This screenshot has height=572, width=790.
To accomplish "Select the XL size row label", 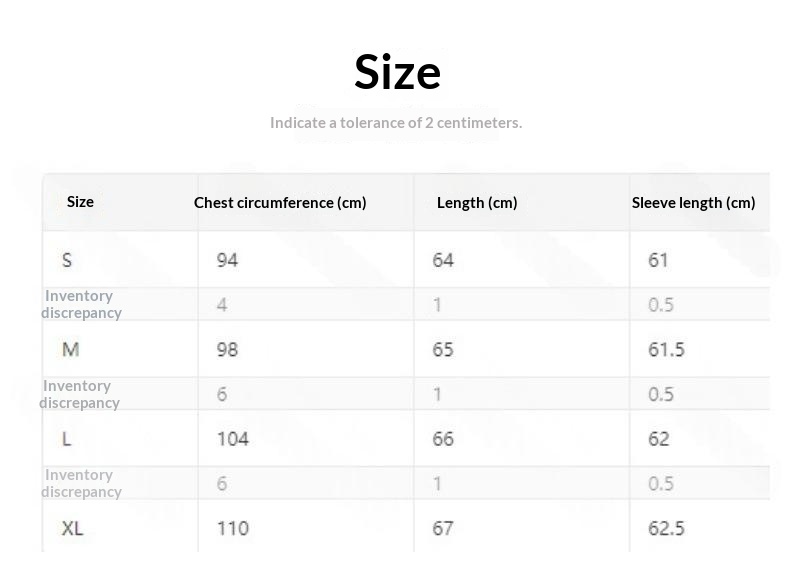I will tap(73, 528).
